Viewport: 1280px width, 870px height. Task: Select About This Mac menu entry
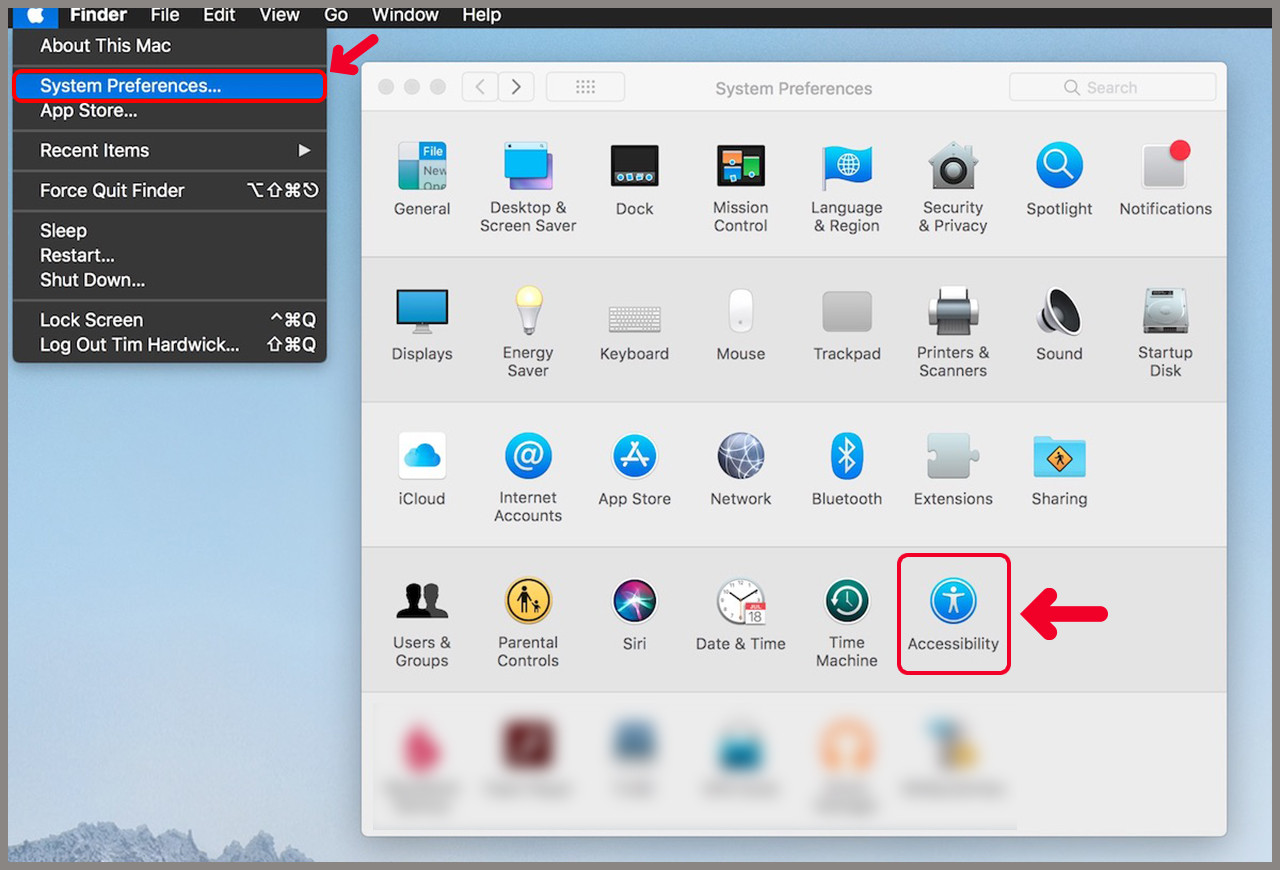[x=170, y=46]
